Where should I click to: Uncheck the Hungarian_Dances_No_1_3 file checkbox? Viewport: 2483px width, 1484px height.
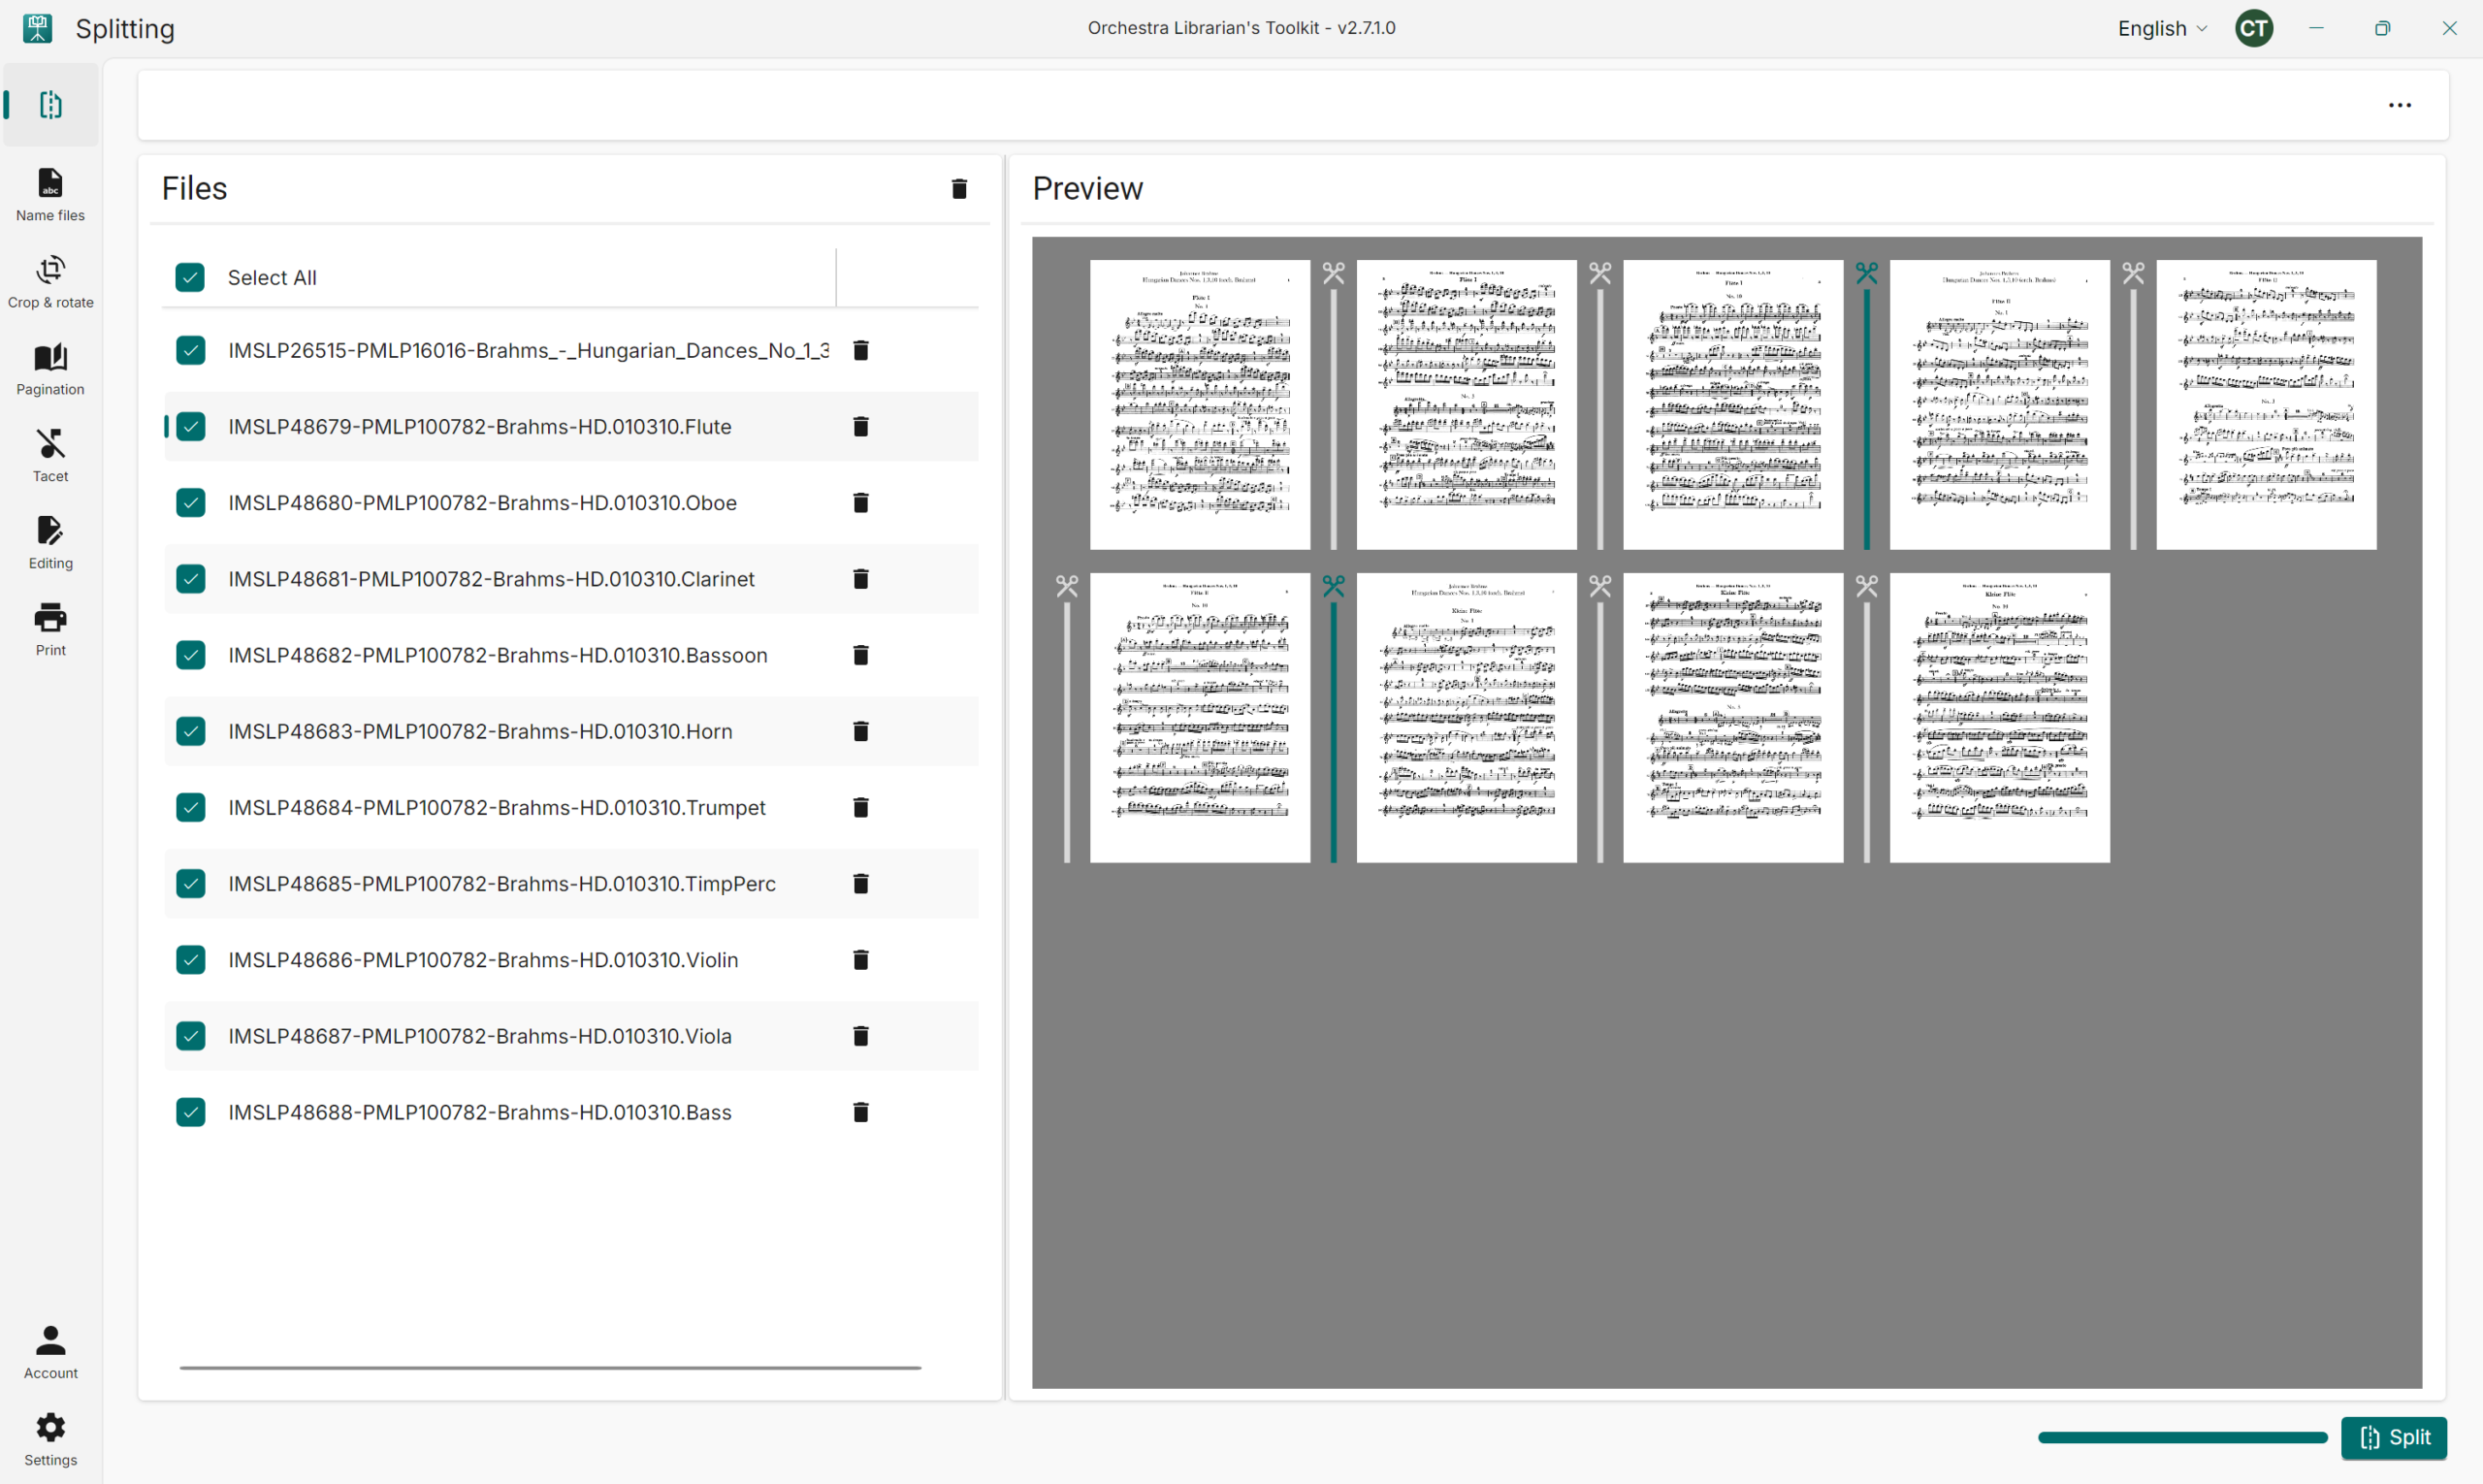pyautogui.click(x=190, y=350)
